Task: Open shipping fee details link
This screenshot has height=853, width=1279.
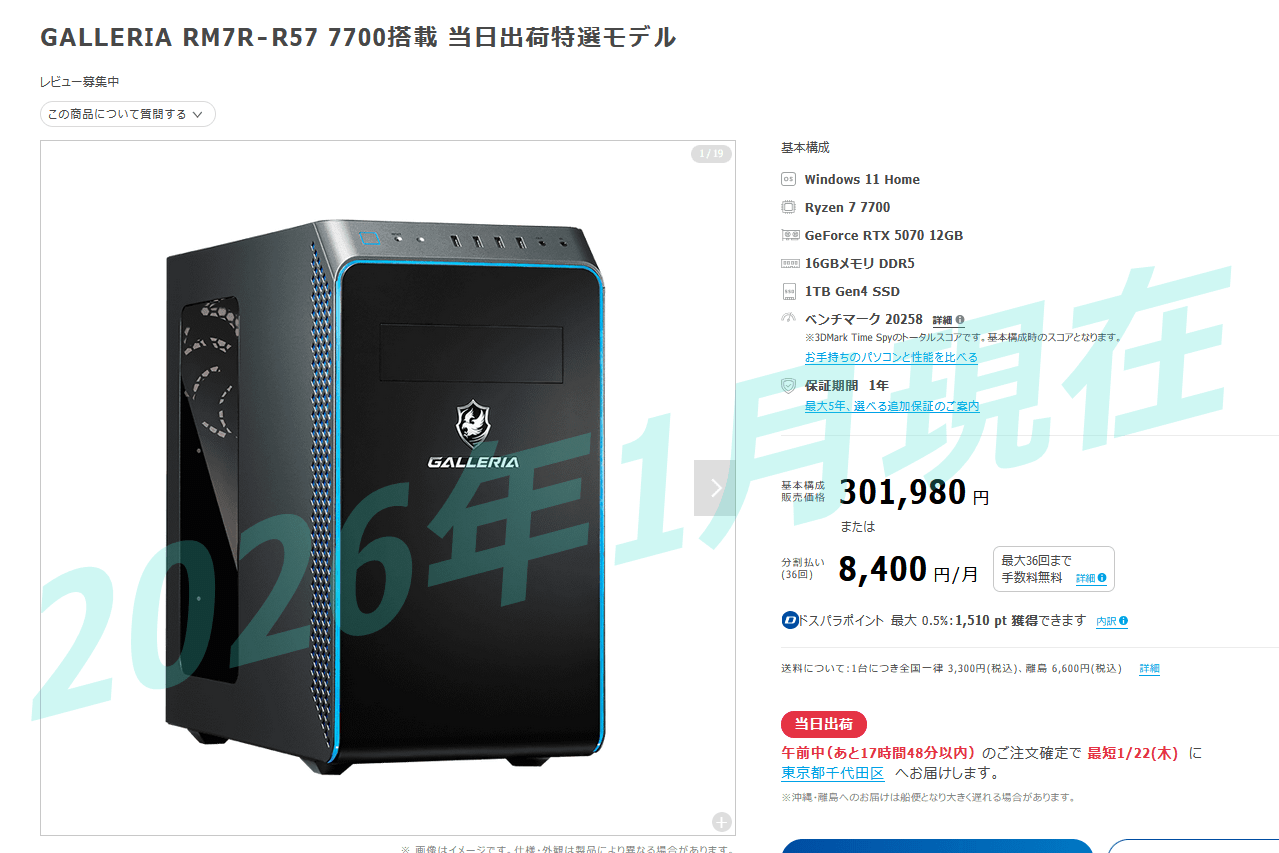Action: [1149, 668]
